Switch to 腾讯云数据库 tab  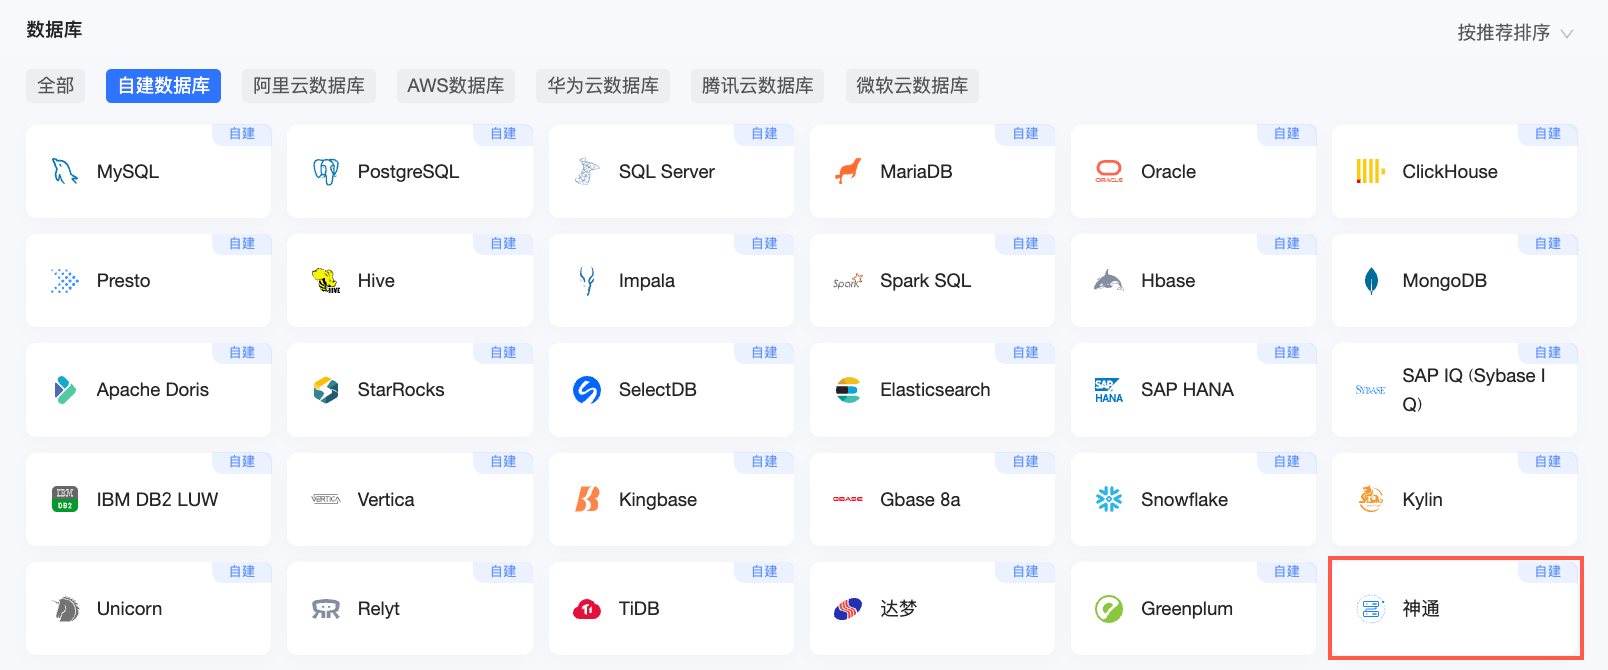(758, 86)
